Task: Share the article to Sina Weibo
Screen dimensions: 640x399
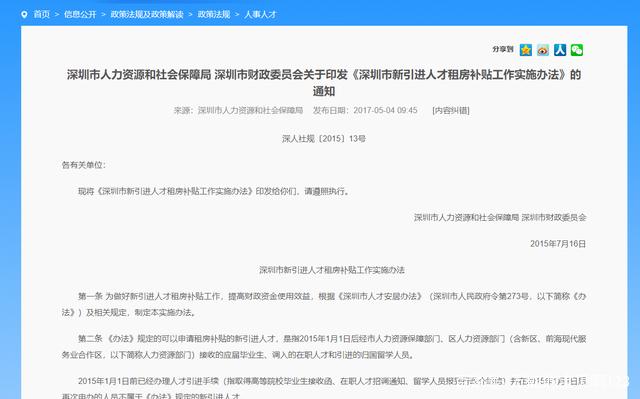Action: [543, 50]
